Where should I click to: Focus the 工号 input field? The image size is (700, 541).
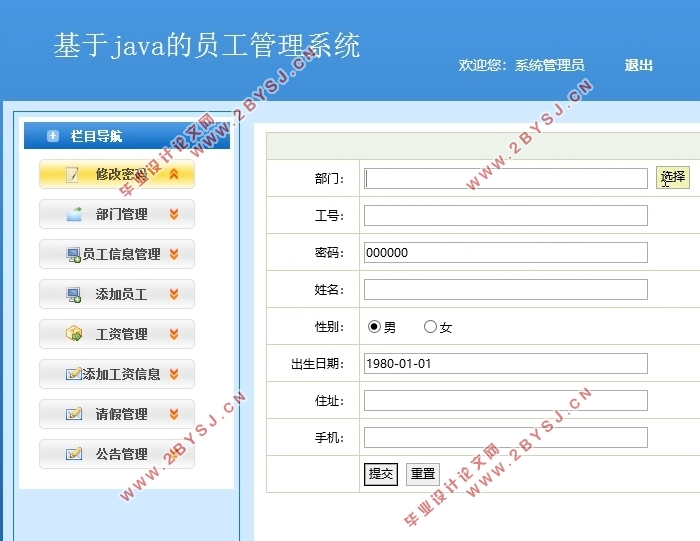(506, 216)
